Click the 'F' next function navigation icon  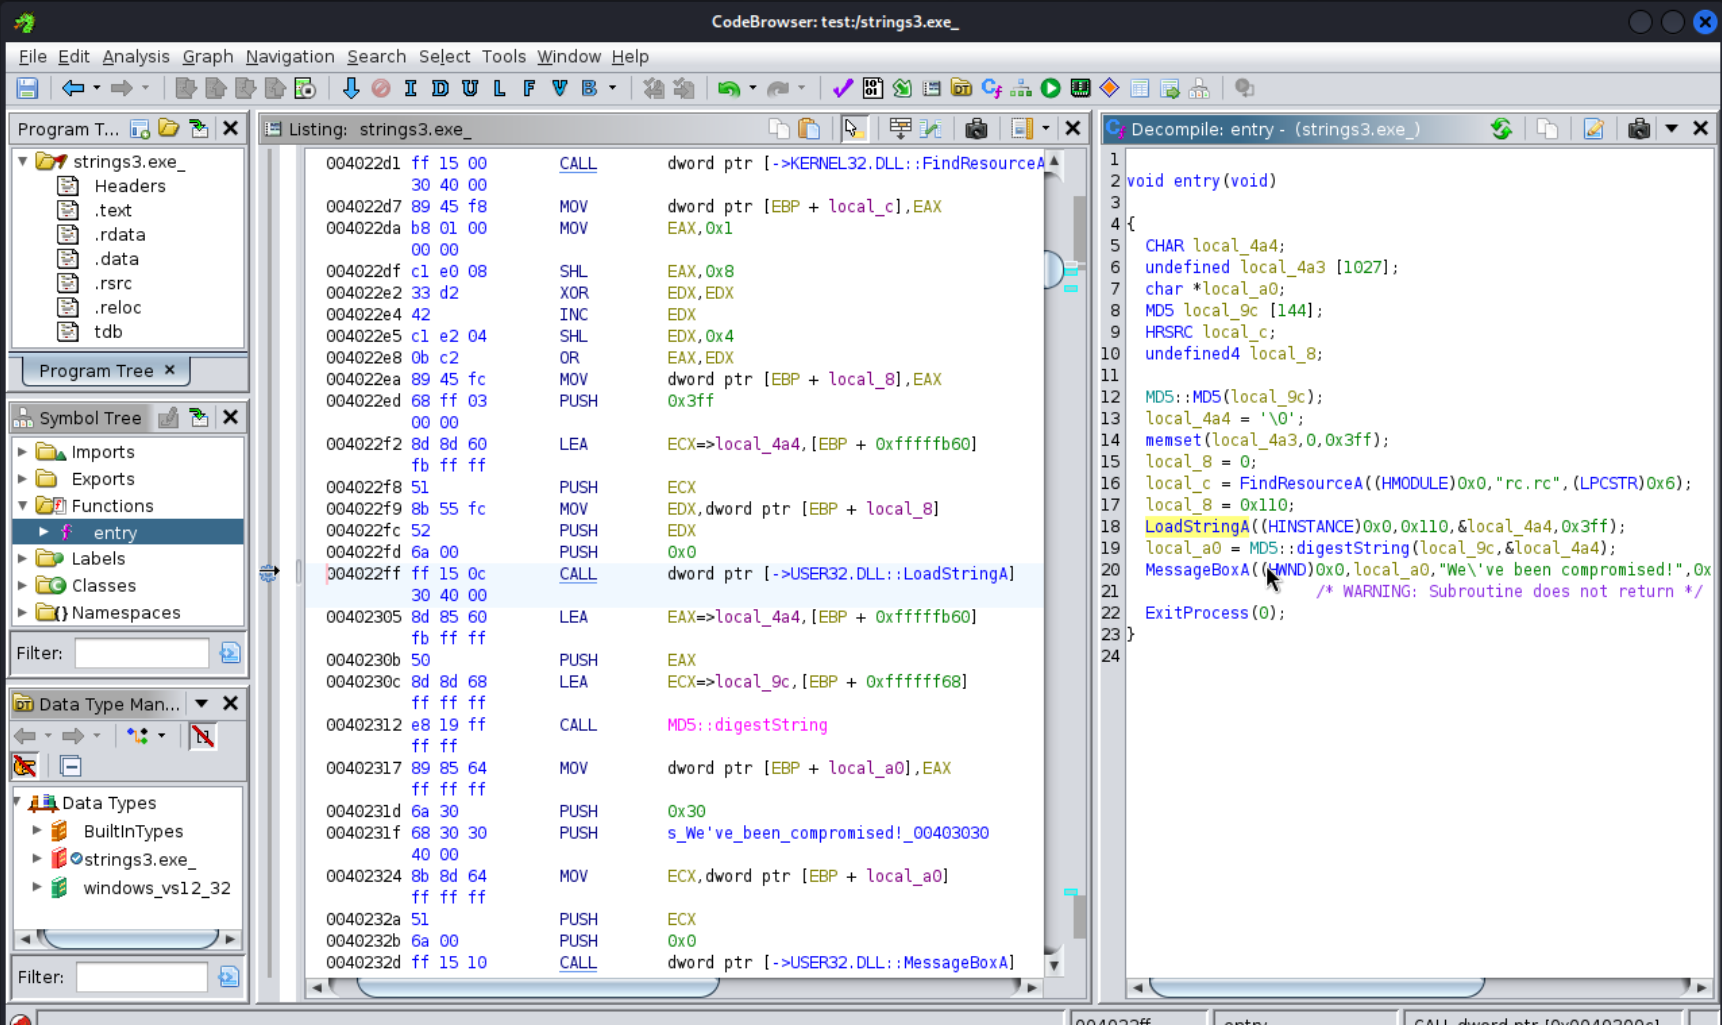tap(529, 88)
